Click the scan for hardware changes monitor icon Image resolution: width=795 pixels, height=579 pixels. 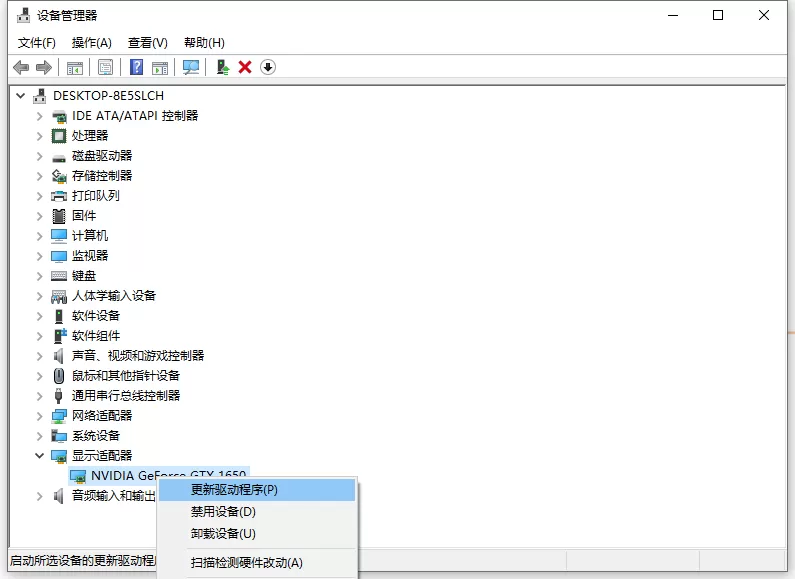coord(191,67)
